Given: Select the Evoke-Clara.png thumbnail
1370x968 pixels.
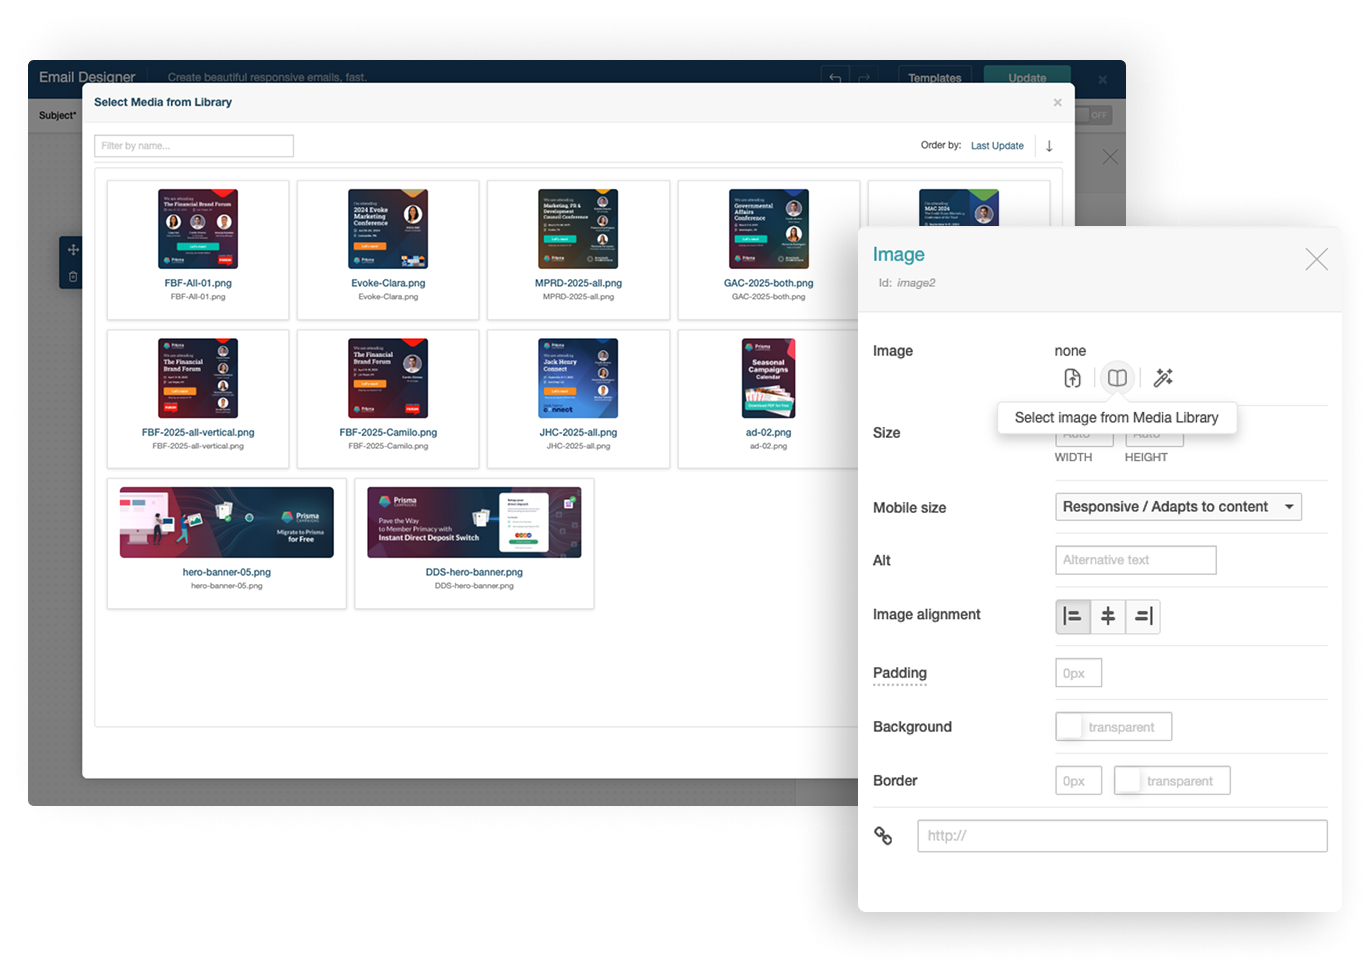Looking at the screenshot, I should [388, 230].
